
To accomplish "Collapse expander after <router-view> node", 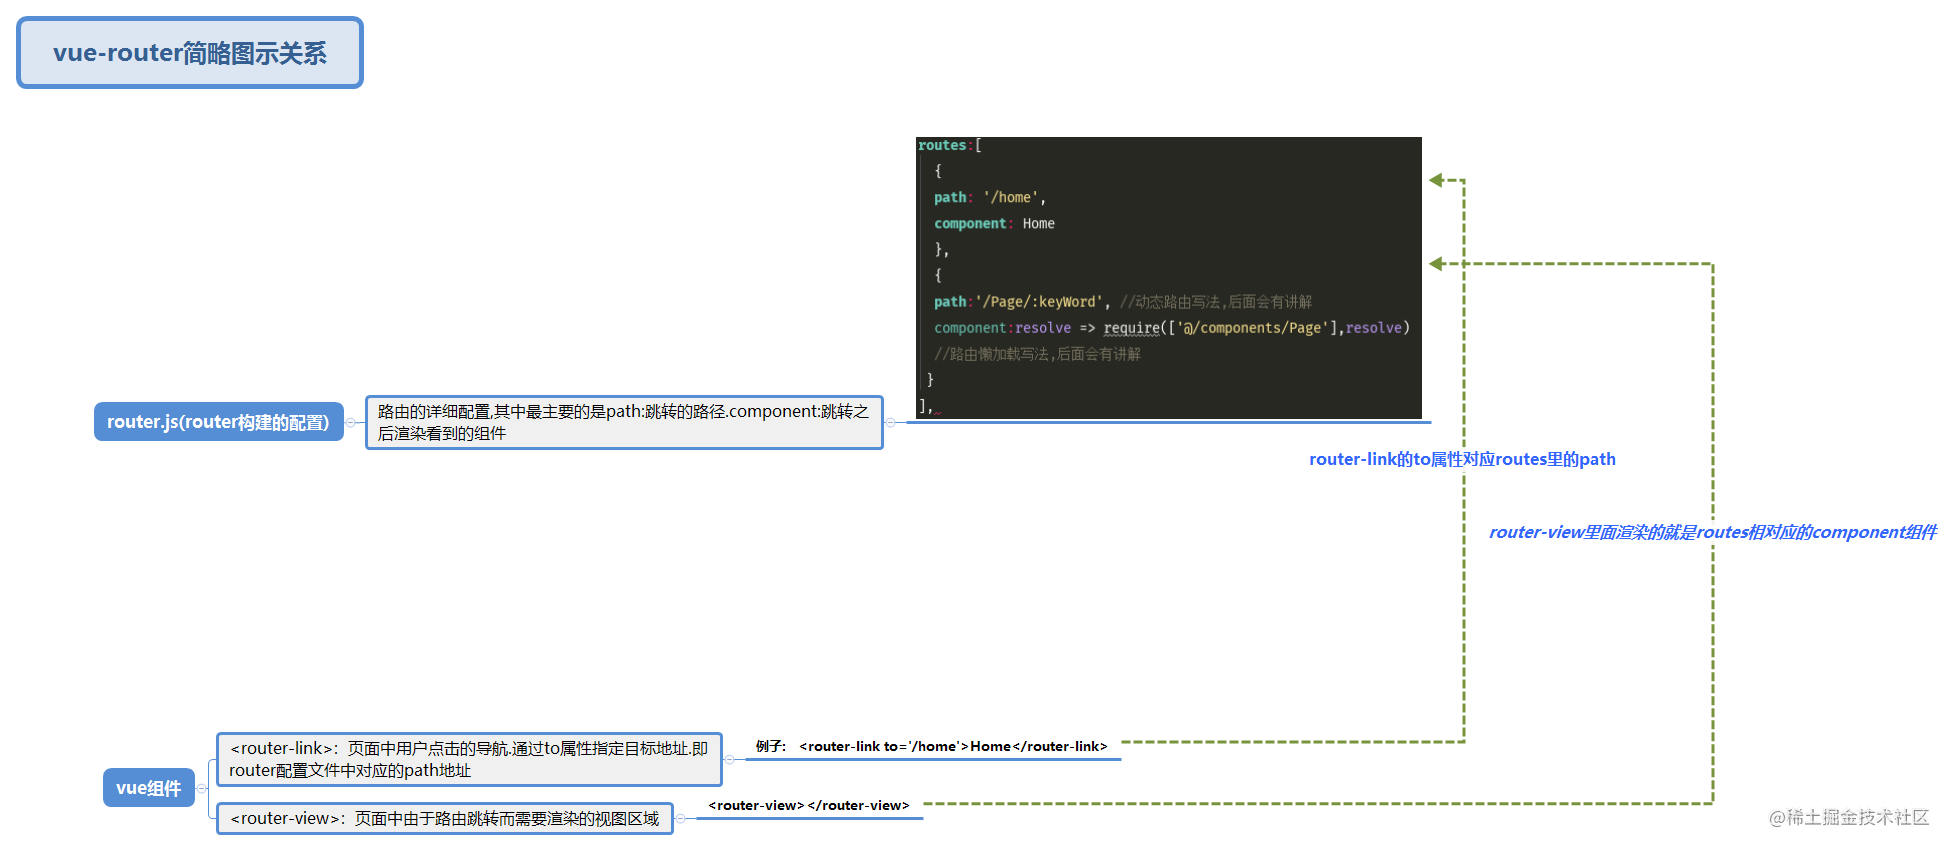I will click(680, 818).
